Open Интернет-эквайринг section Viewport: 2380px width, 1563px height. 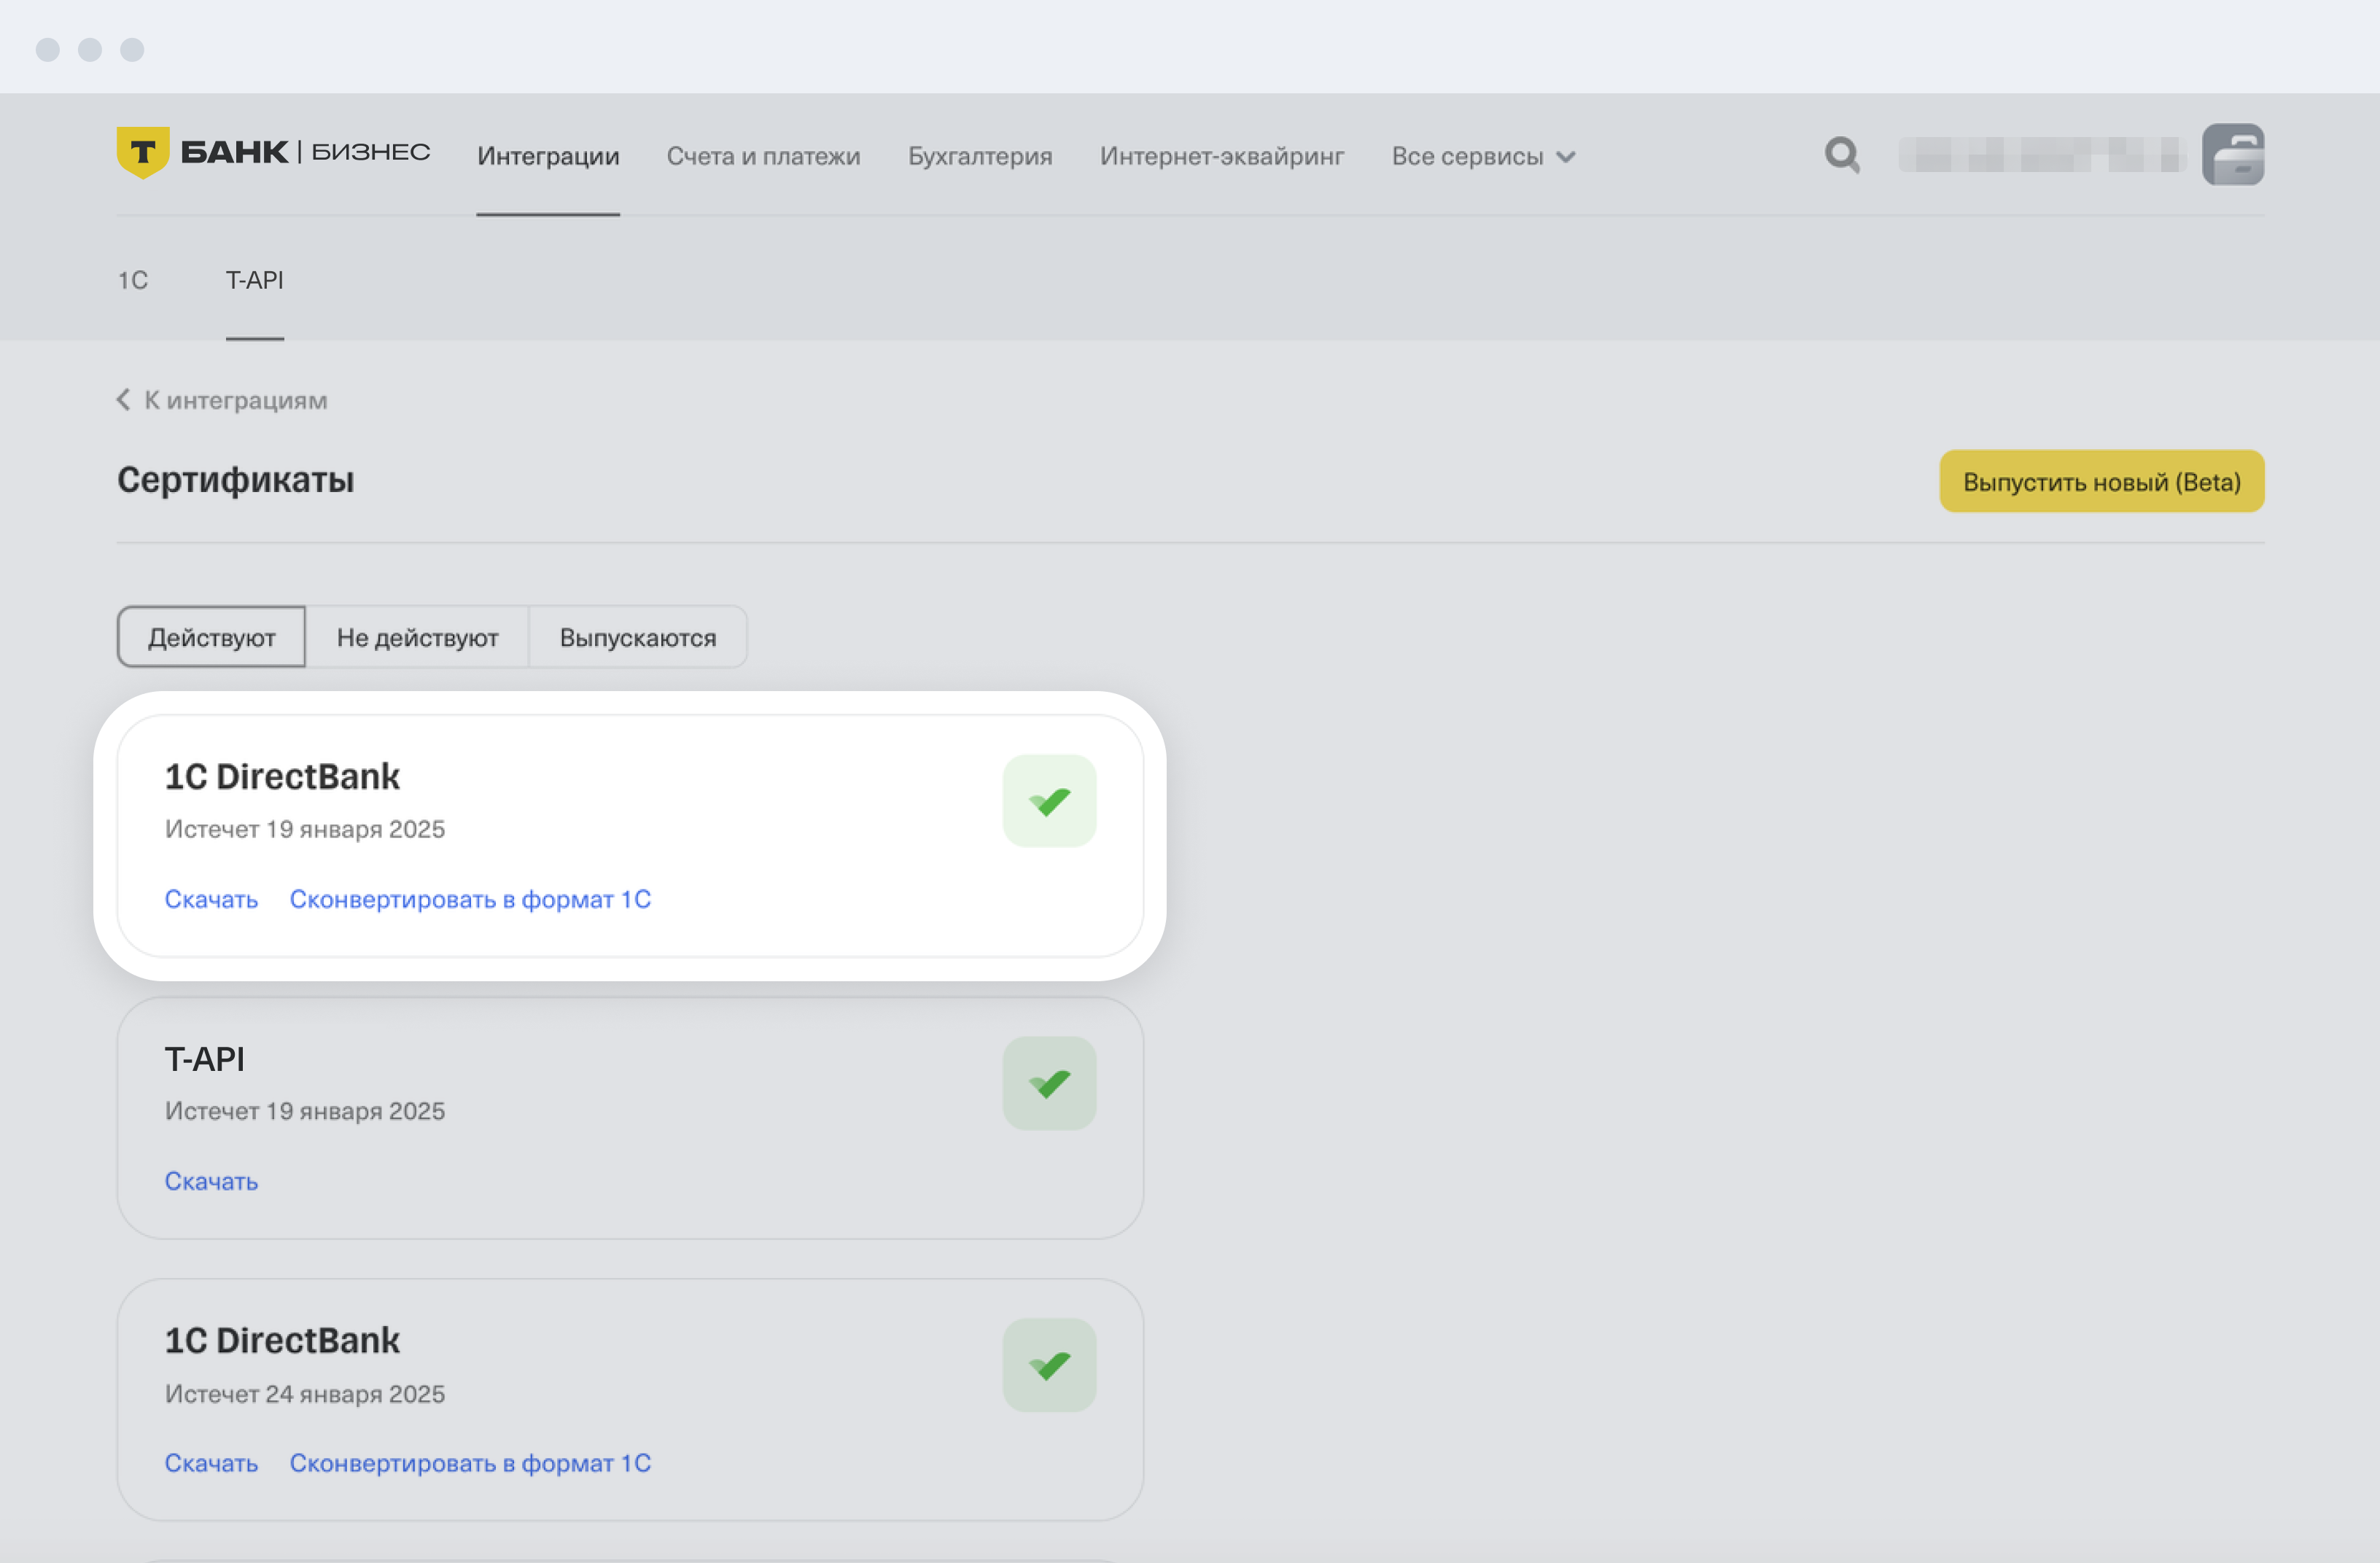(1222, 156)
